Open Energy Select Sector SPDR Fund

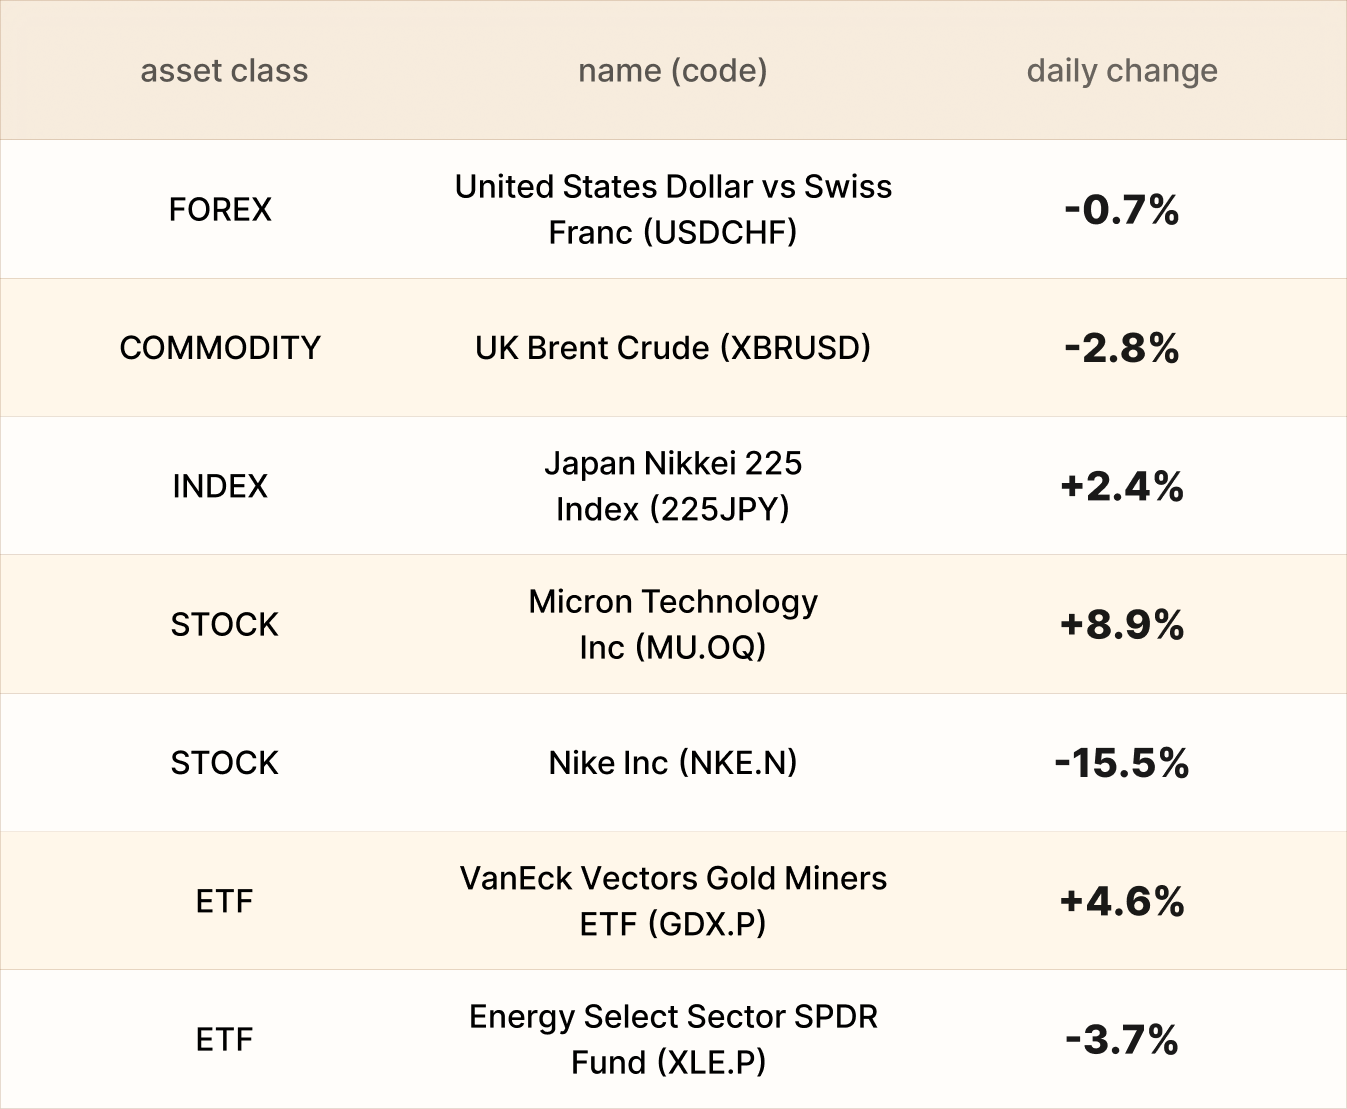click(x=673, y=1039)
